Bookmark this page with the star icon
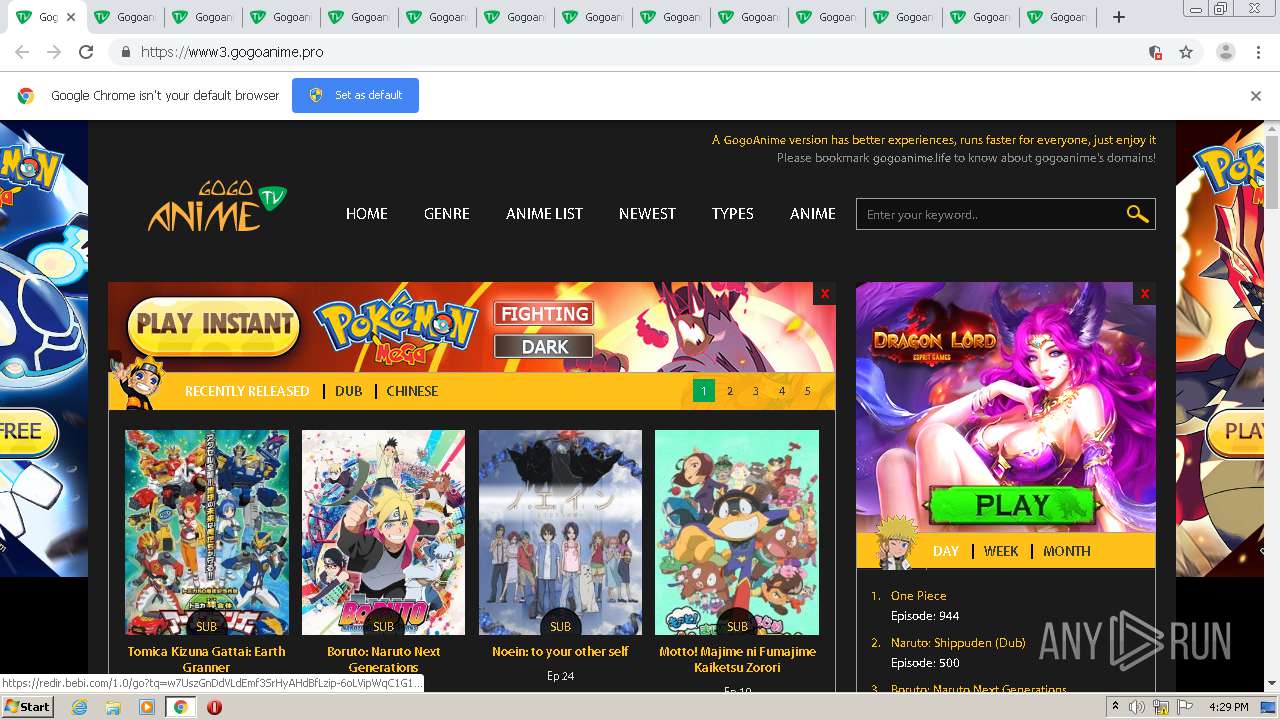 1186,52
